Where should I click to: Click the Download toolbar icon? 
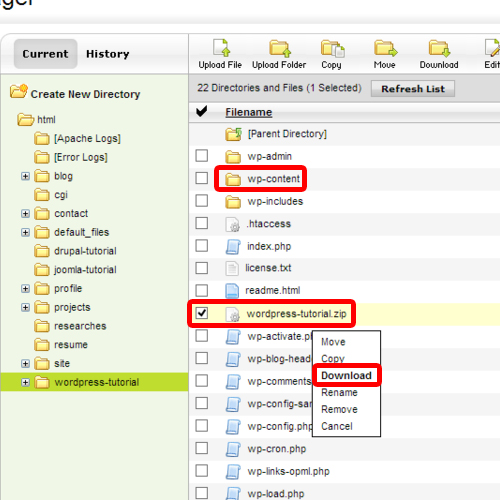click(x=440, y=48)
